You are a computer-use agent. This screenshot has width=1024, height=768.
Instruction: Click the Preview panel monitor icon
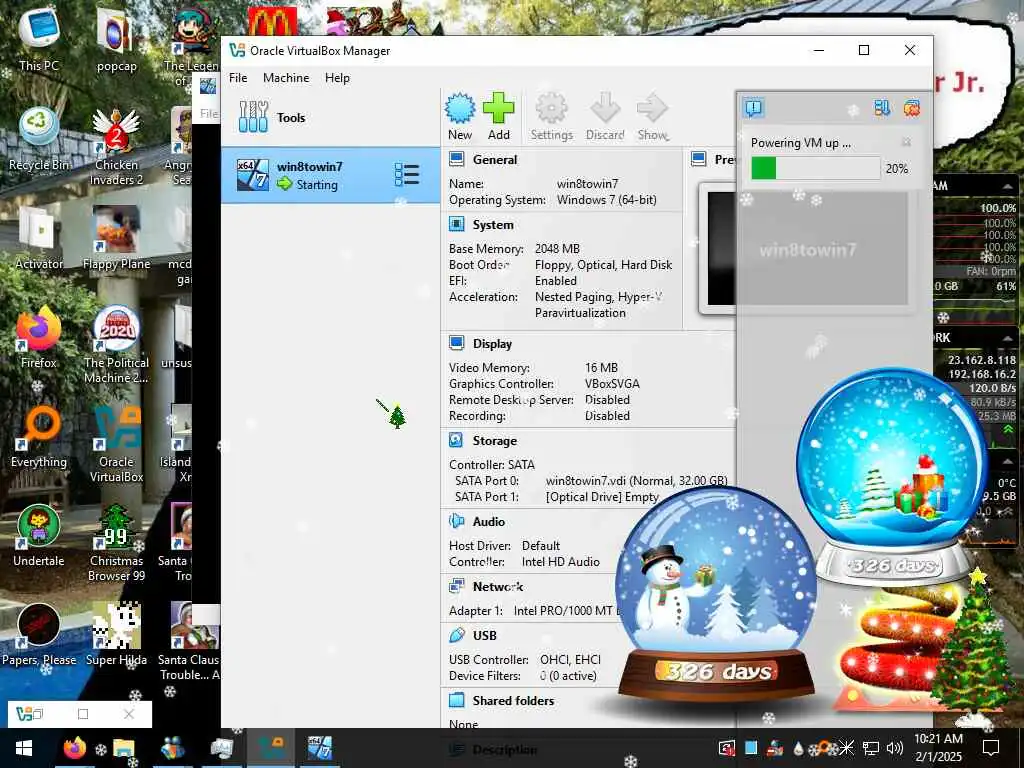[699, 159]
